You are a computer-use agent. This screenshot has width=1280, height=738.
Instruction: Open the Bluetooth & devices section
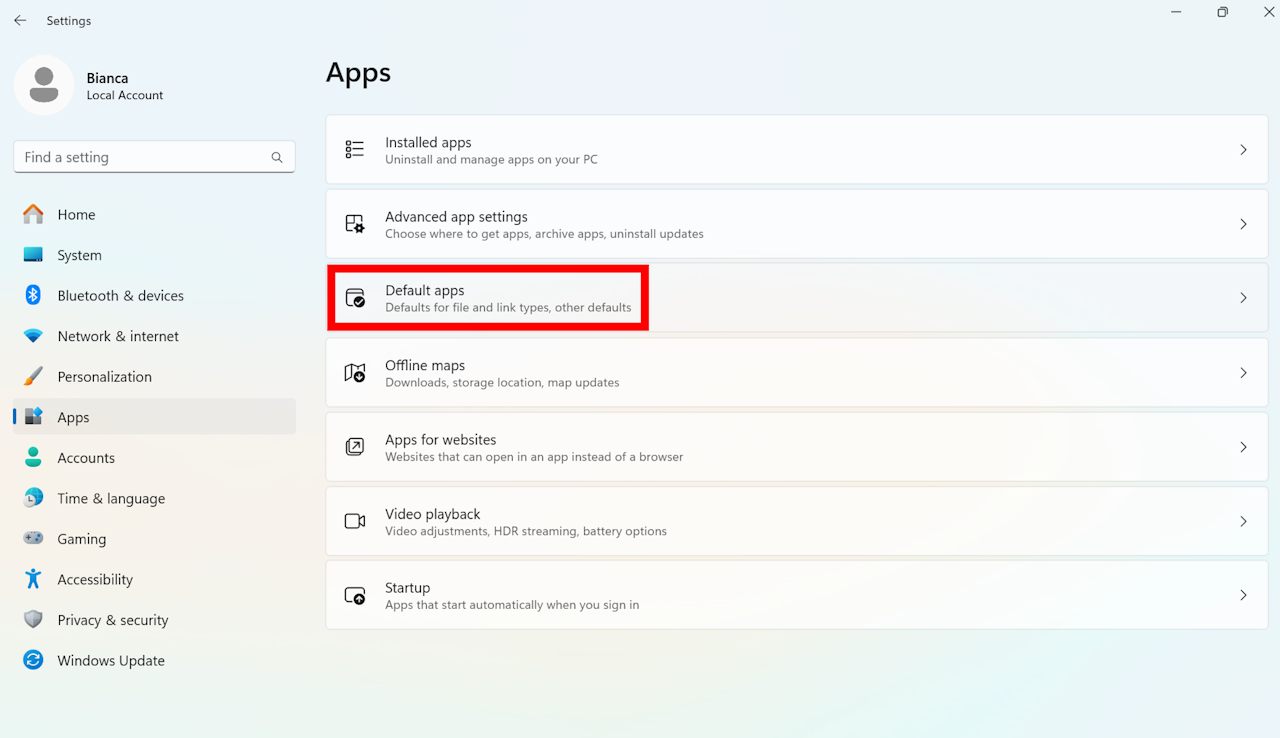point(120,296)
